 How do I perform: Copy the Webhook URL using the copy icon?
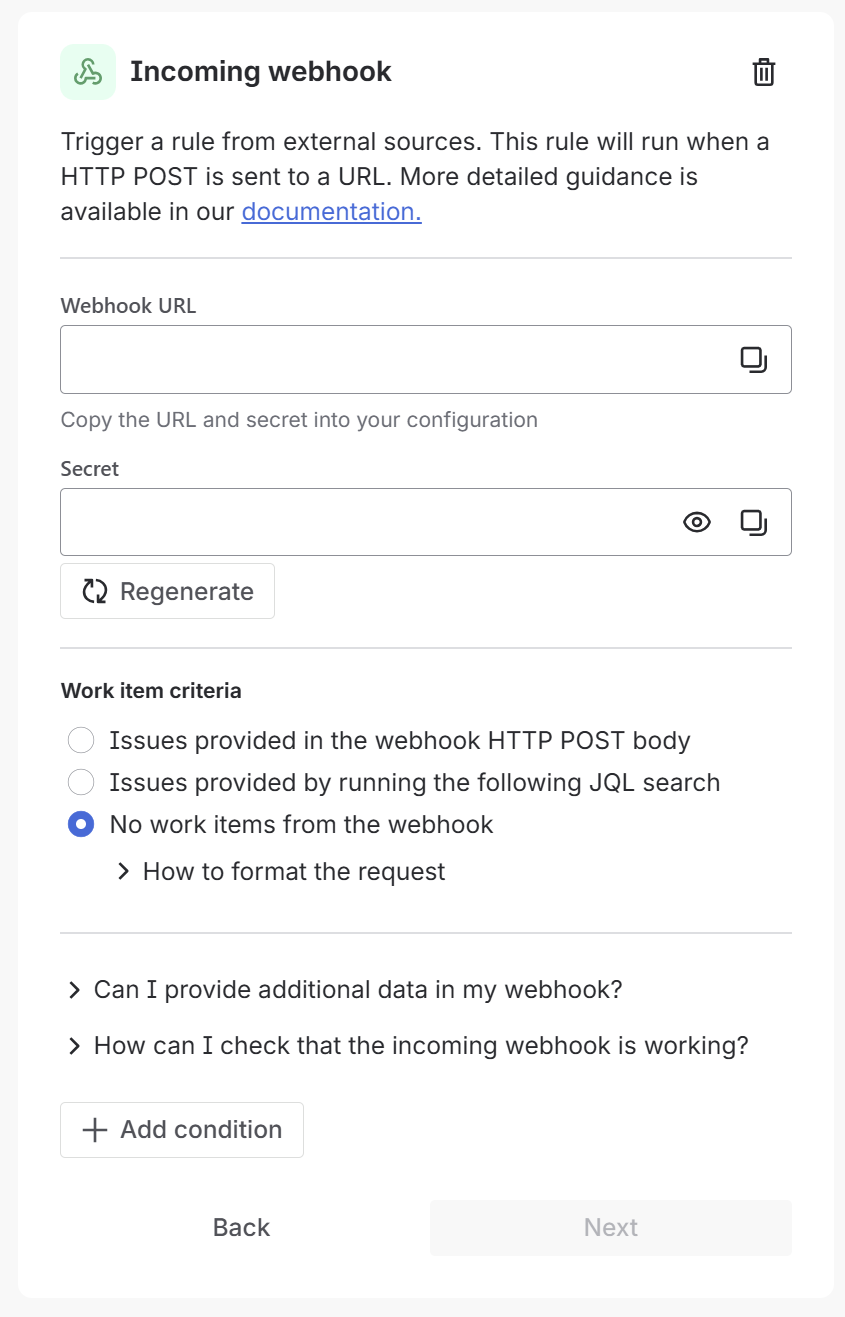click(x=755, y=358)
